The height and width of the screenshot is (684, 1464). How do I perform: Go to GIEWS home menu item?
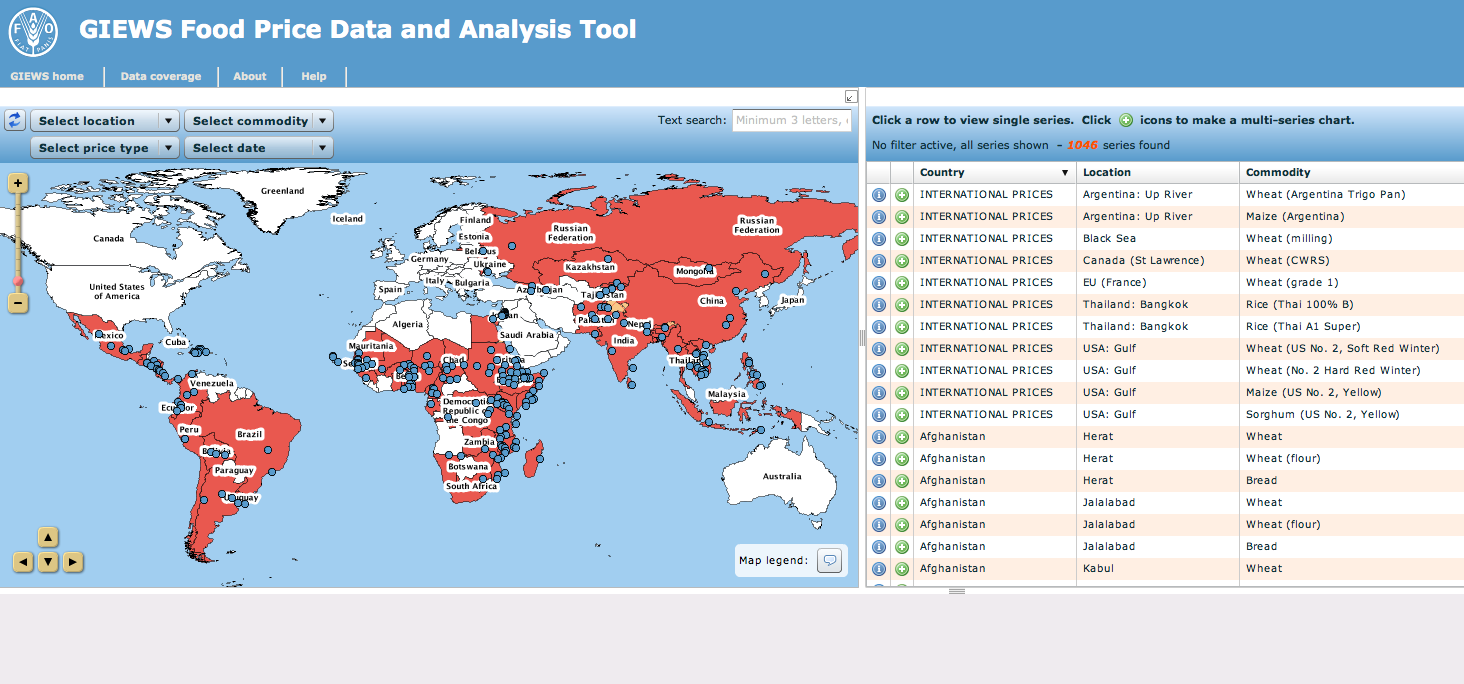click(47, 76)
